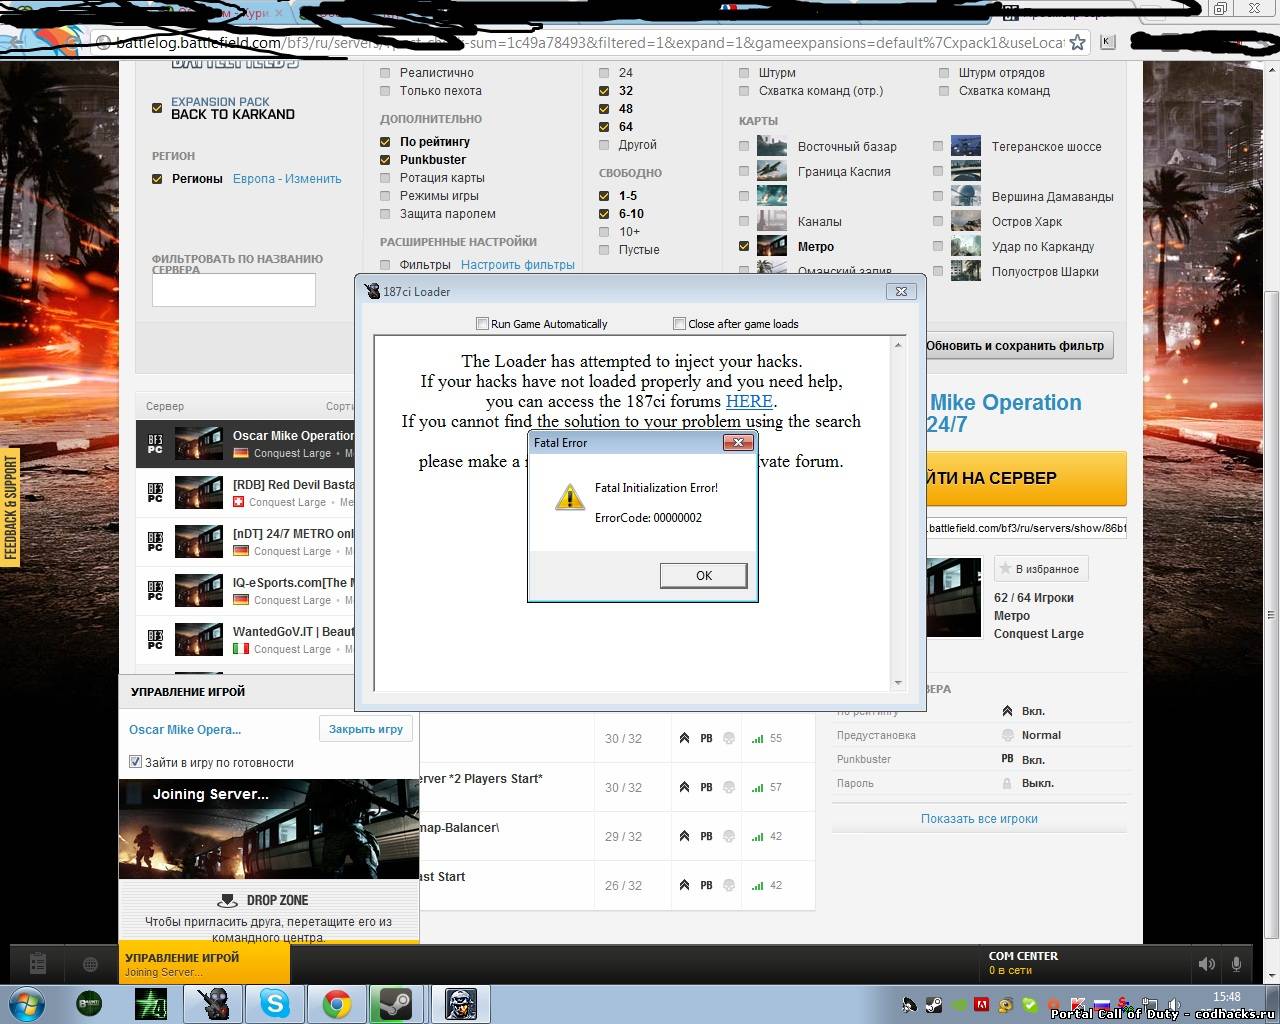Sort server list by Сервер column

tap(165, 406)
